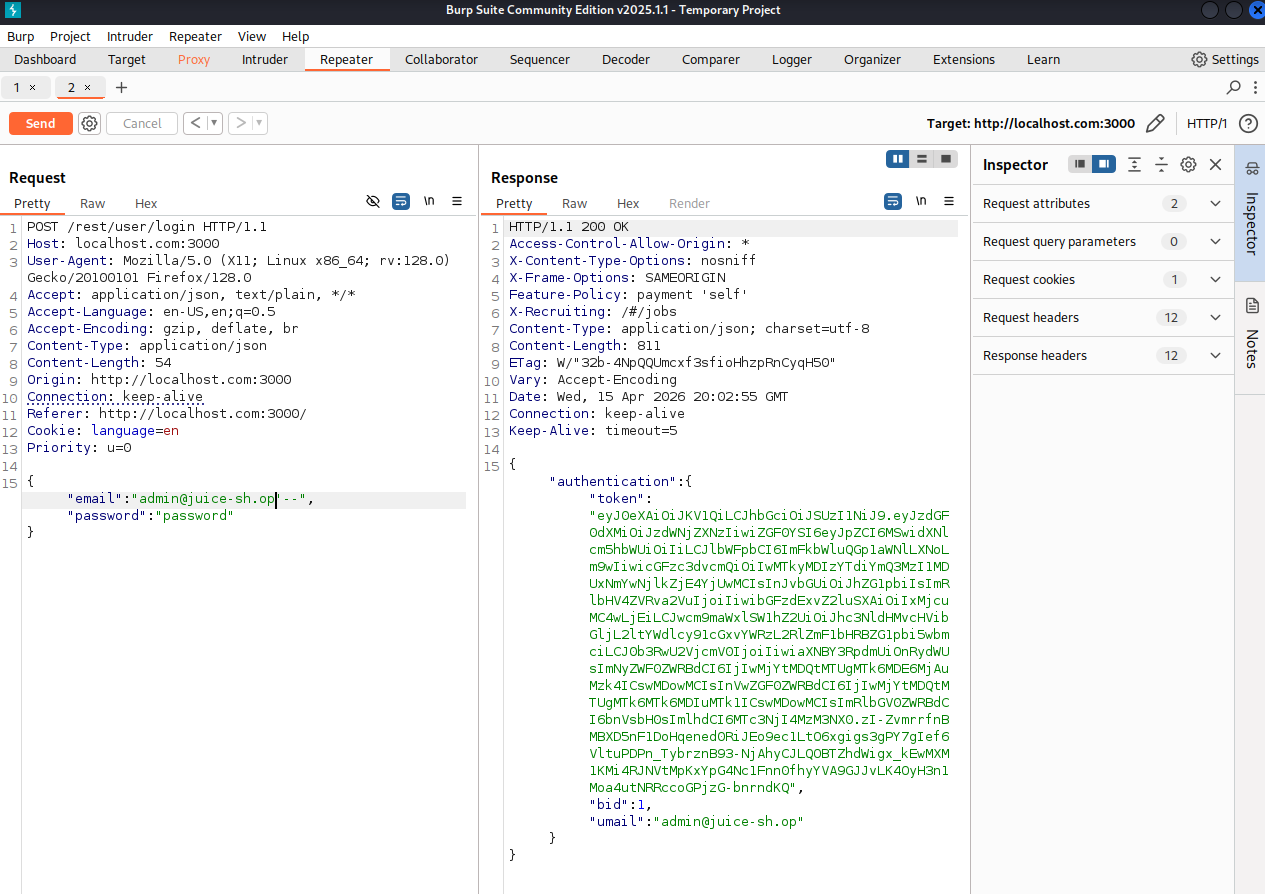
Task: Toggle line wrap in Response editor
Action: (893, 201)
